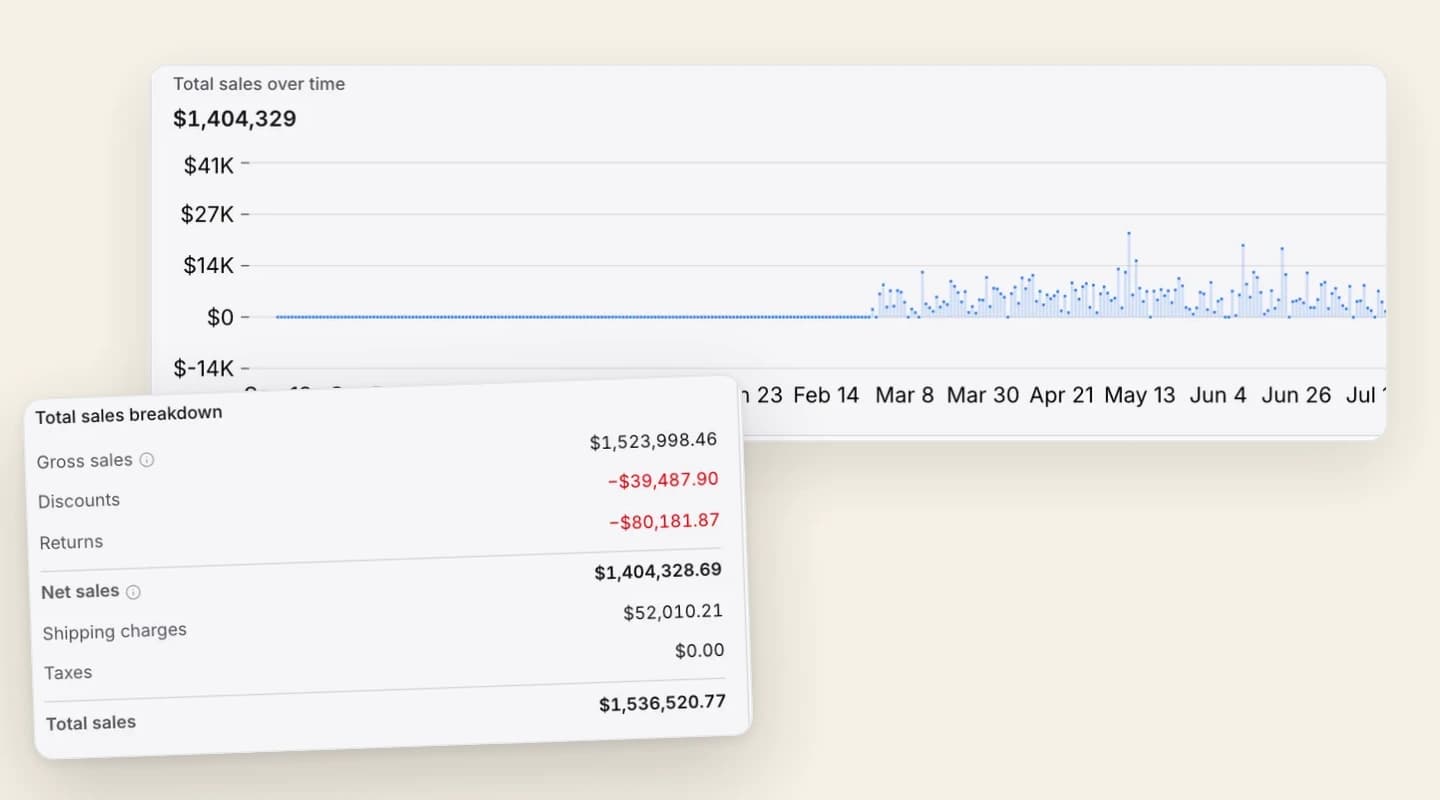Click the $-14K axis label
This screenshot has width=1440, height=800.
(x=204, y=368)
